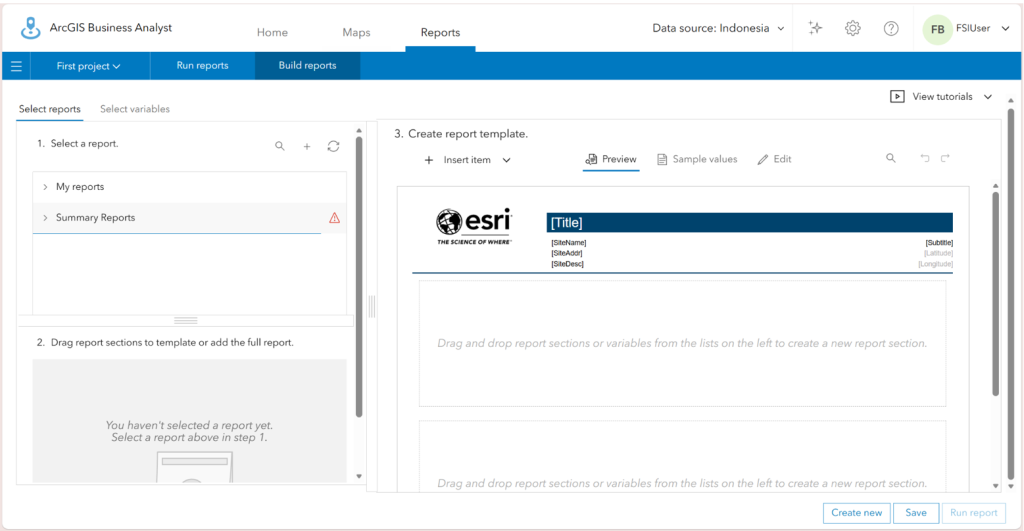This screenshot has width=1024, height=531.
Task: Redo the template change
Action: (945, 158)
